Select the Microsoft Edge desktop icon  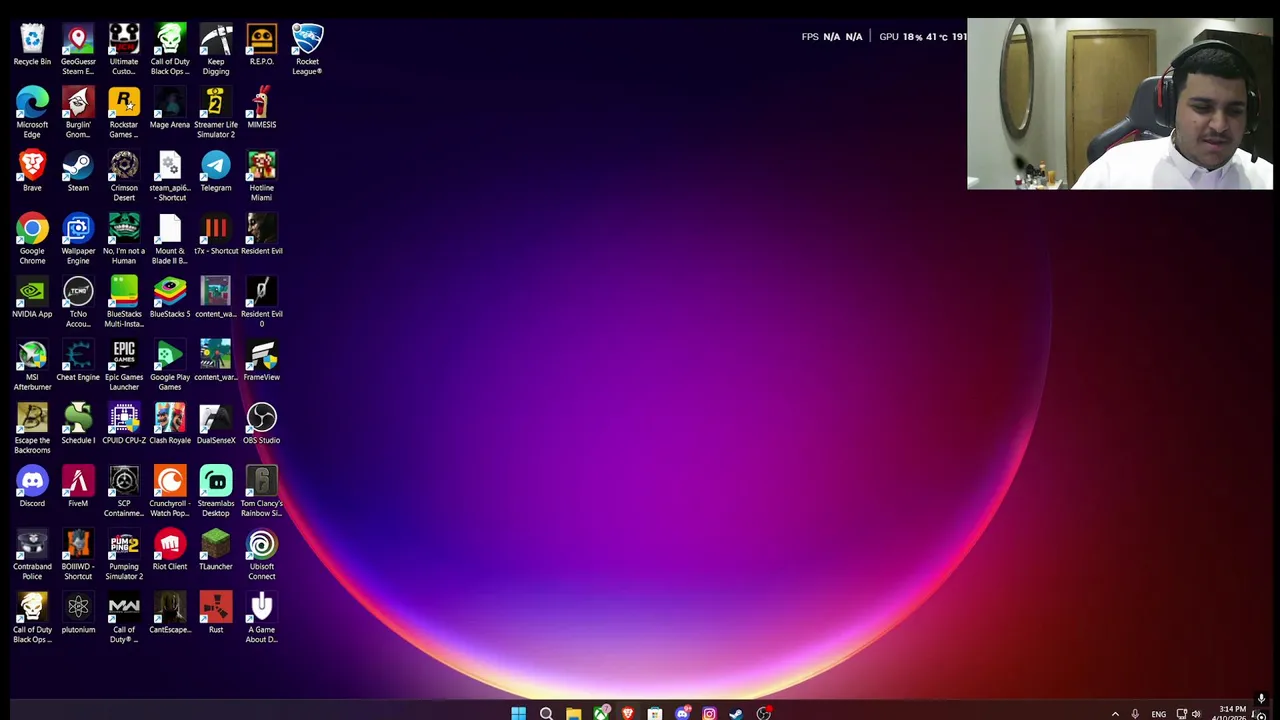click(32, 113)
